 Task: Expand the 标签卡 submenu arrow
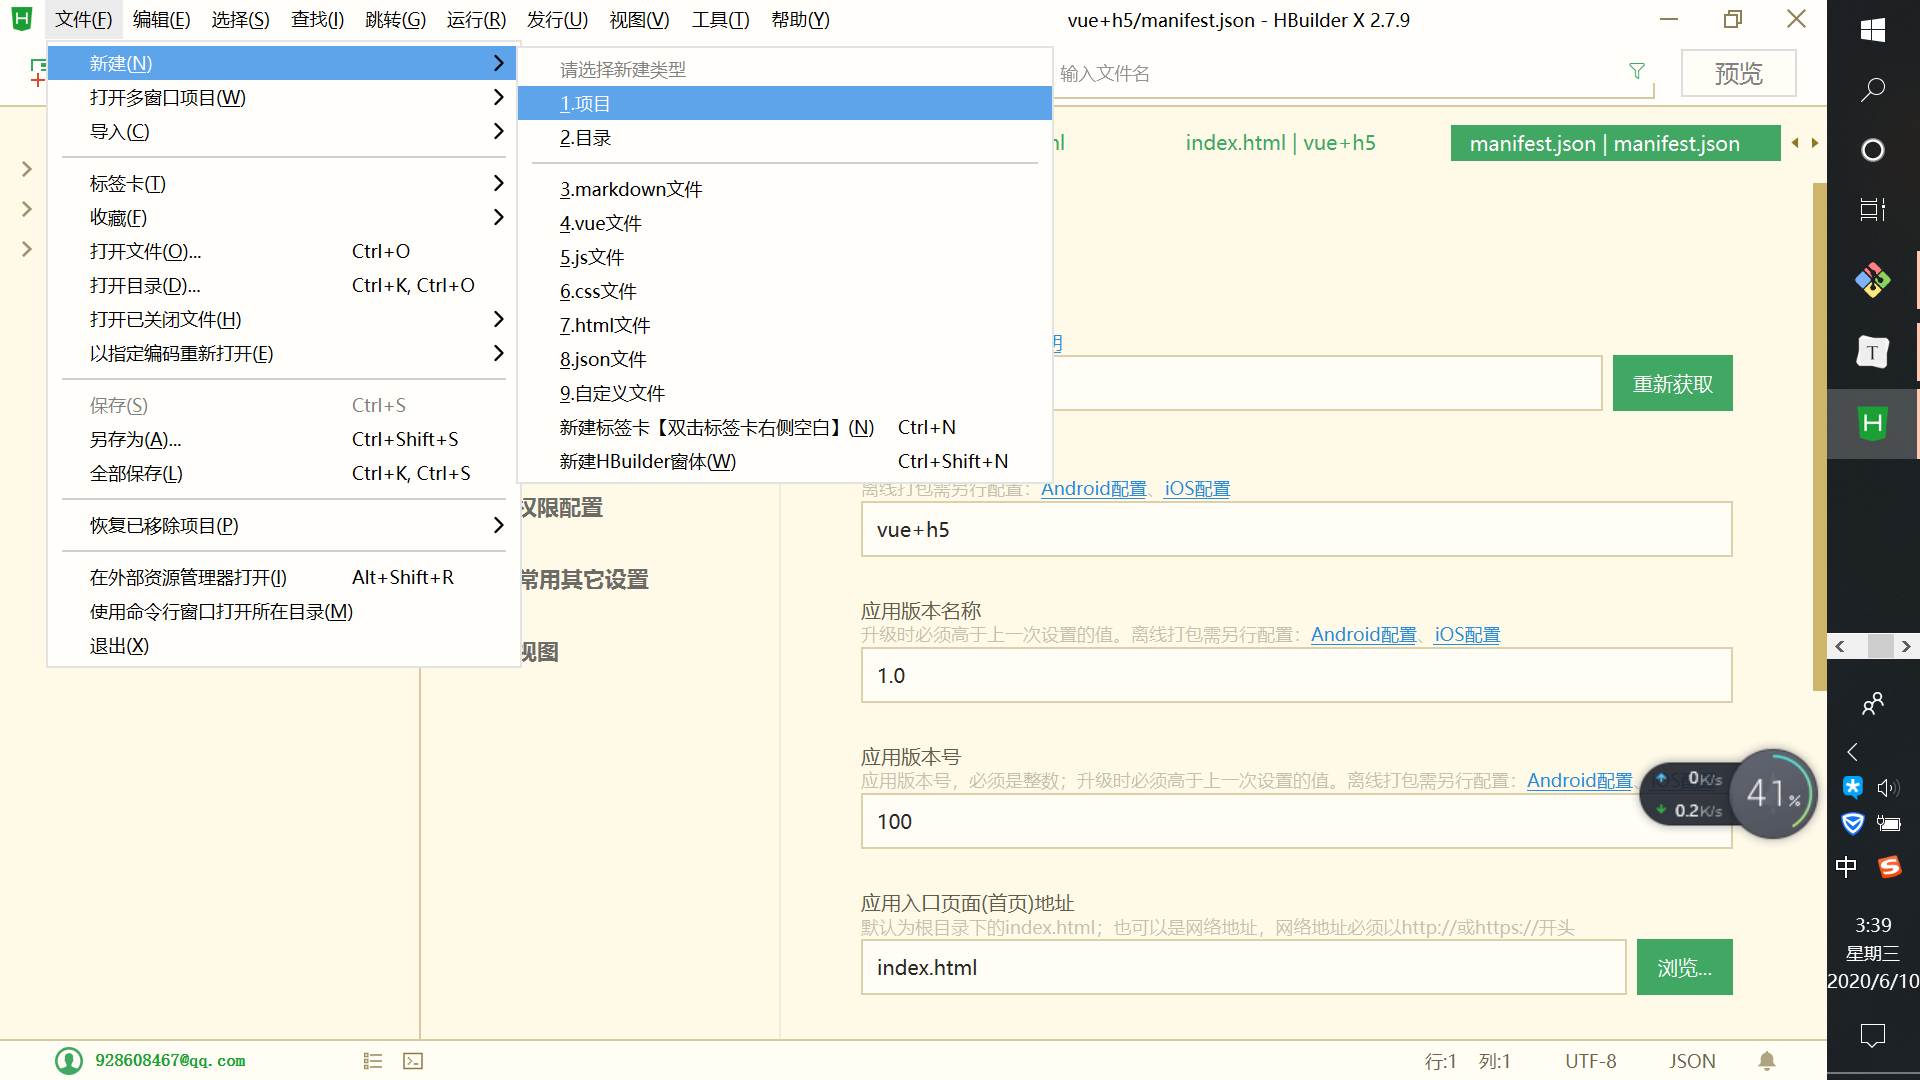(x=498, y=183)
